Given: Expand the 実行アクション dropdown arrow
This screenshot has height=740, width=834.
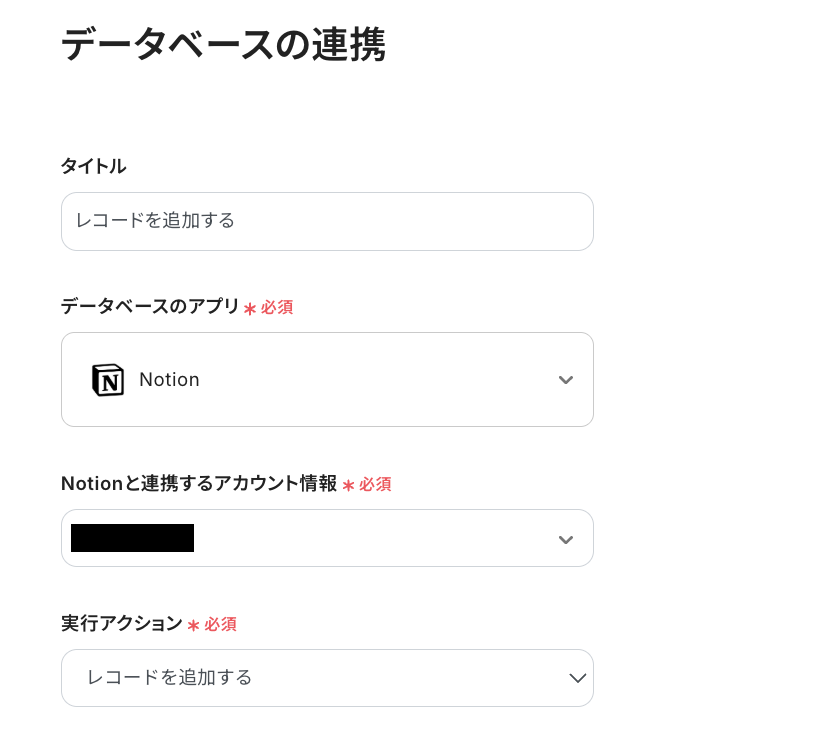Looking at the screenshot, I should coord(577,678).
